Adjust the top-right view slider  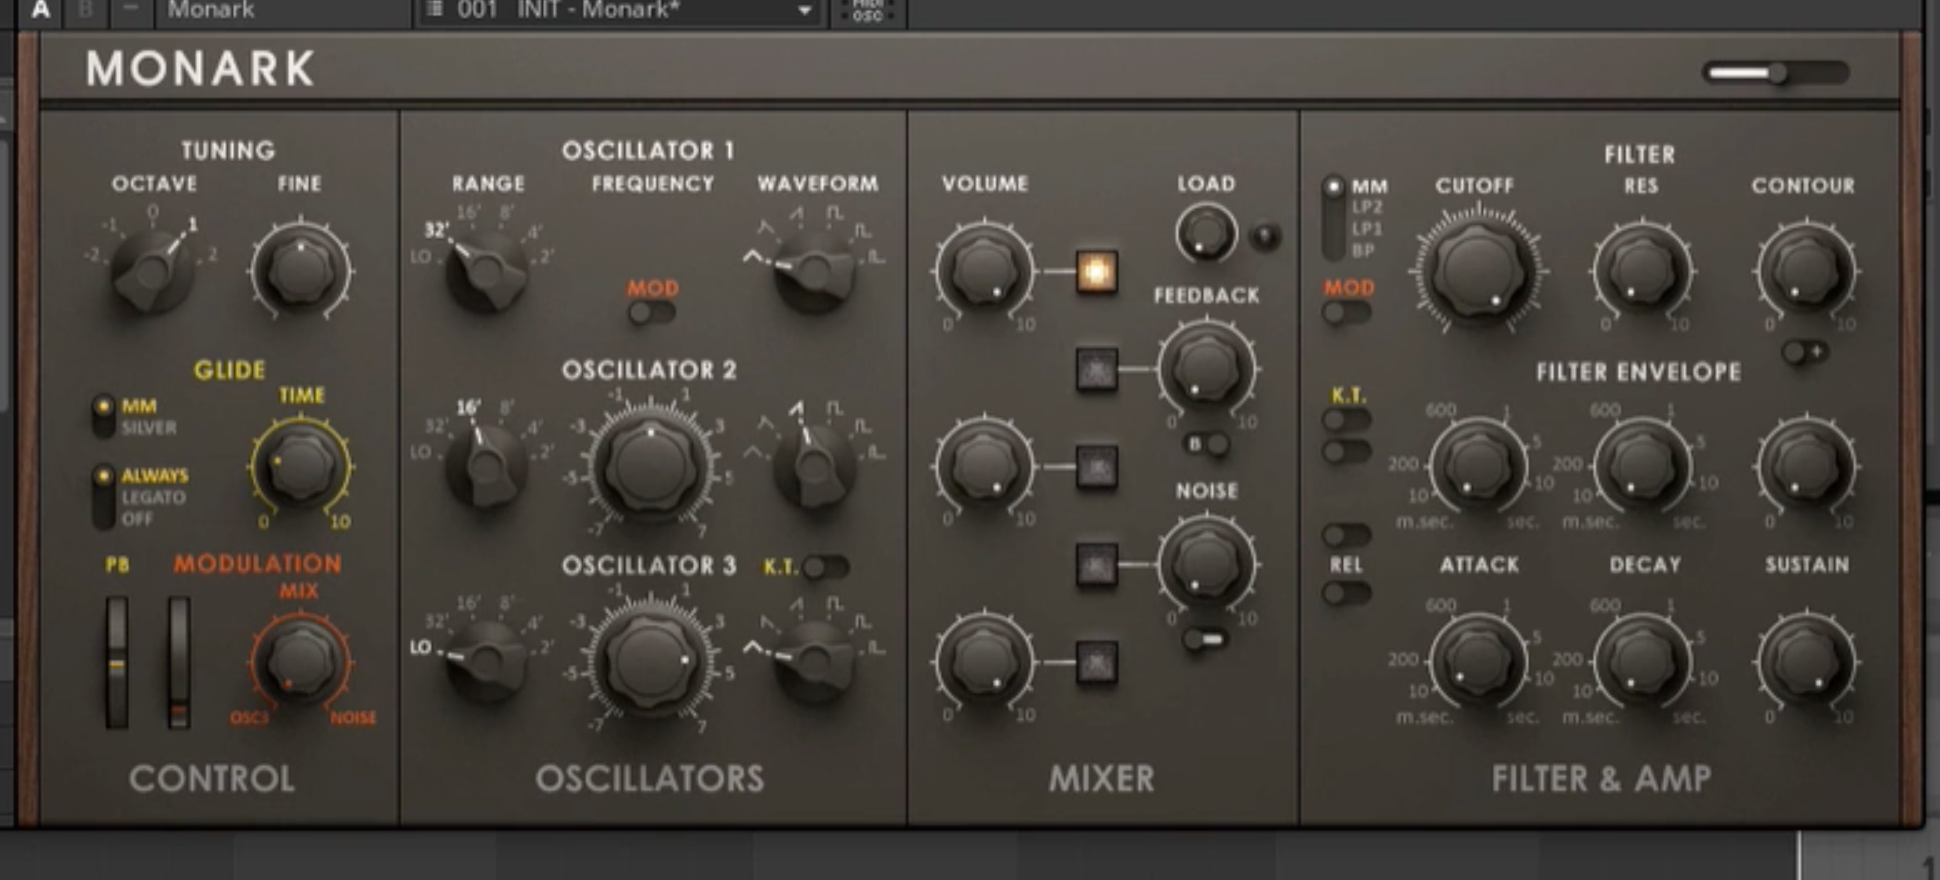tap(1776, 72)
